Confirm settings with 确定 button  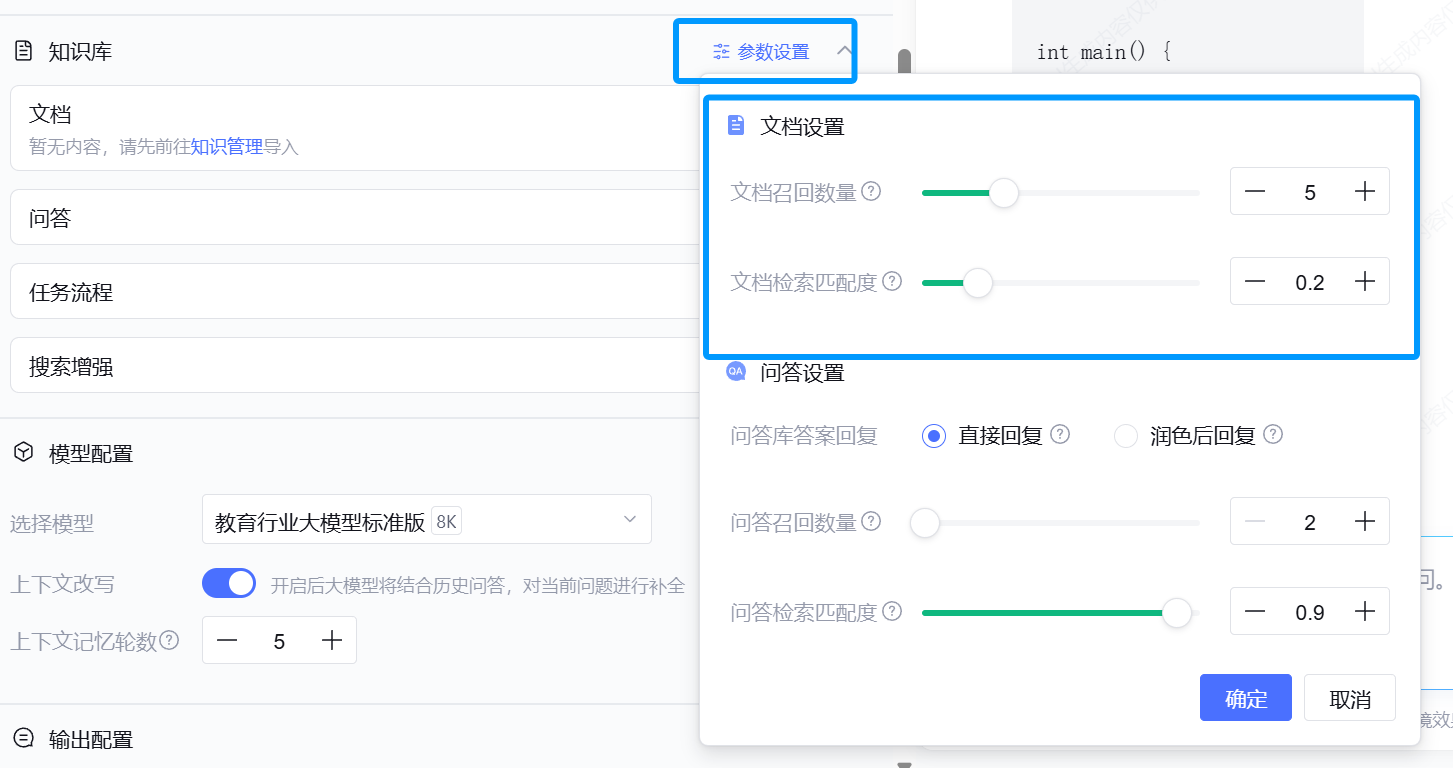1246,698
